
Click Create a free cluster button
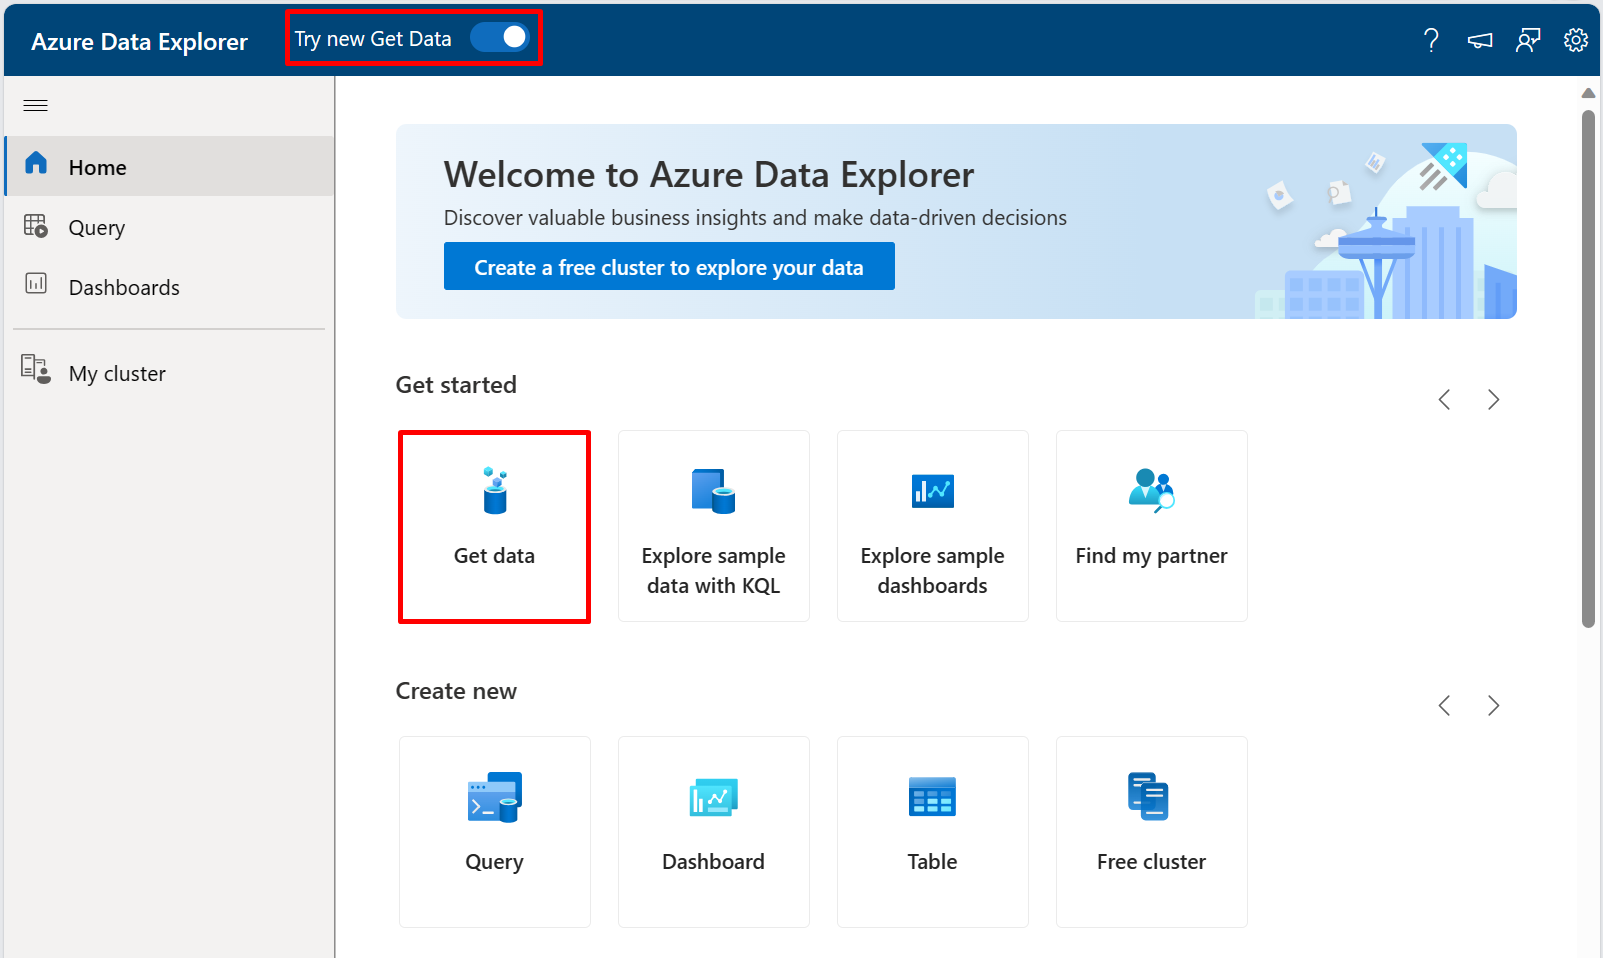669,267
